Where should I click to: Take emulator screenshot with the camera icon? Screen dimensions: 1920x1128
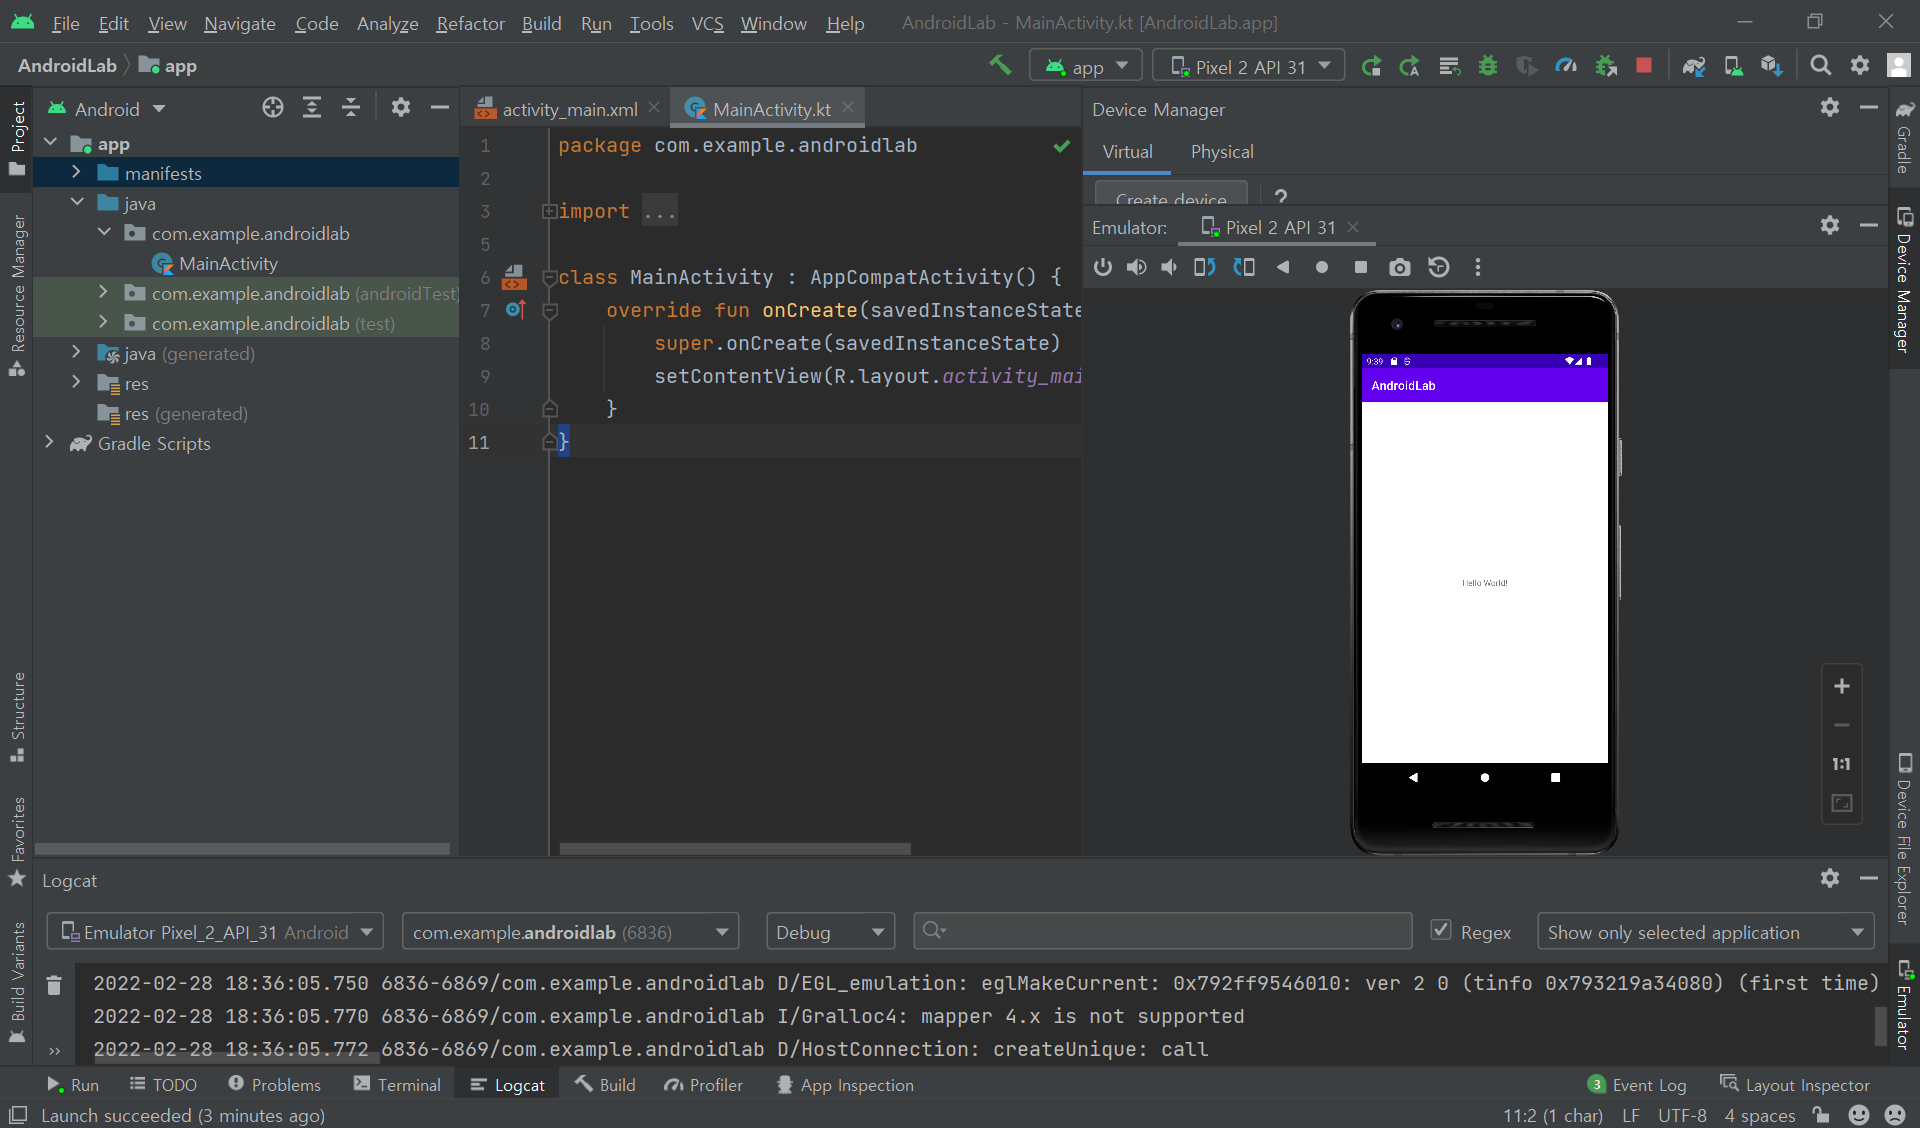pos(1399,267)
